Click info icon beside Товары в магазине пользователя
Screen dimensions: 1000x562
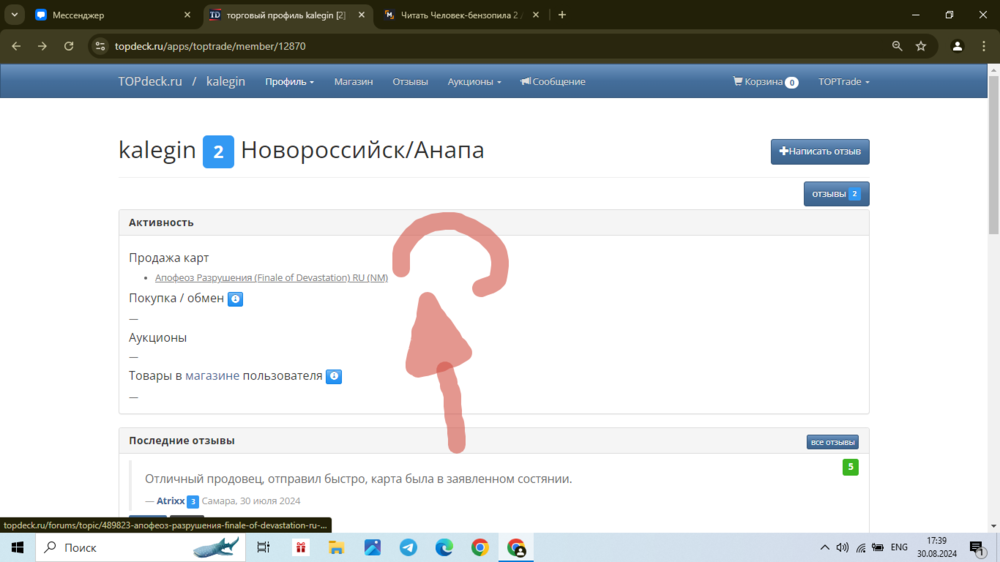pyautogui.click(x=334, y=377)
